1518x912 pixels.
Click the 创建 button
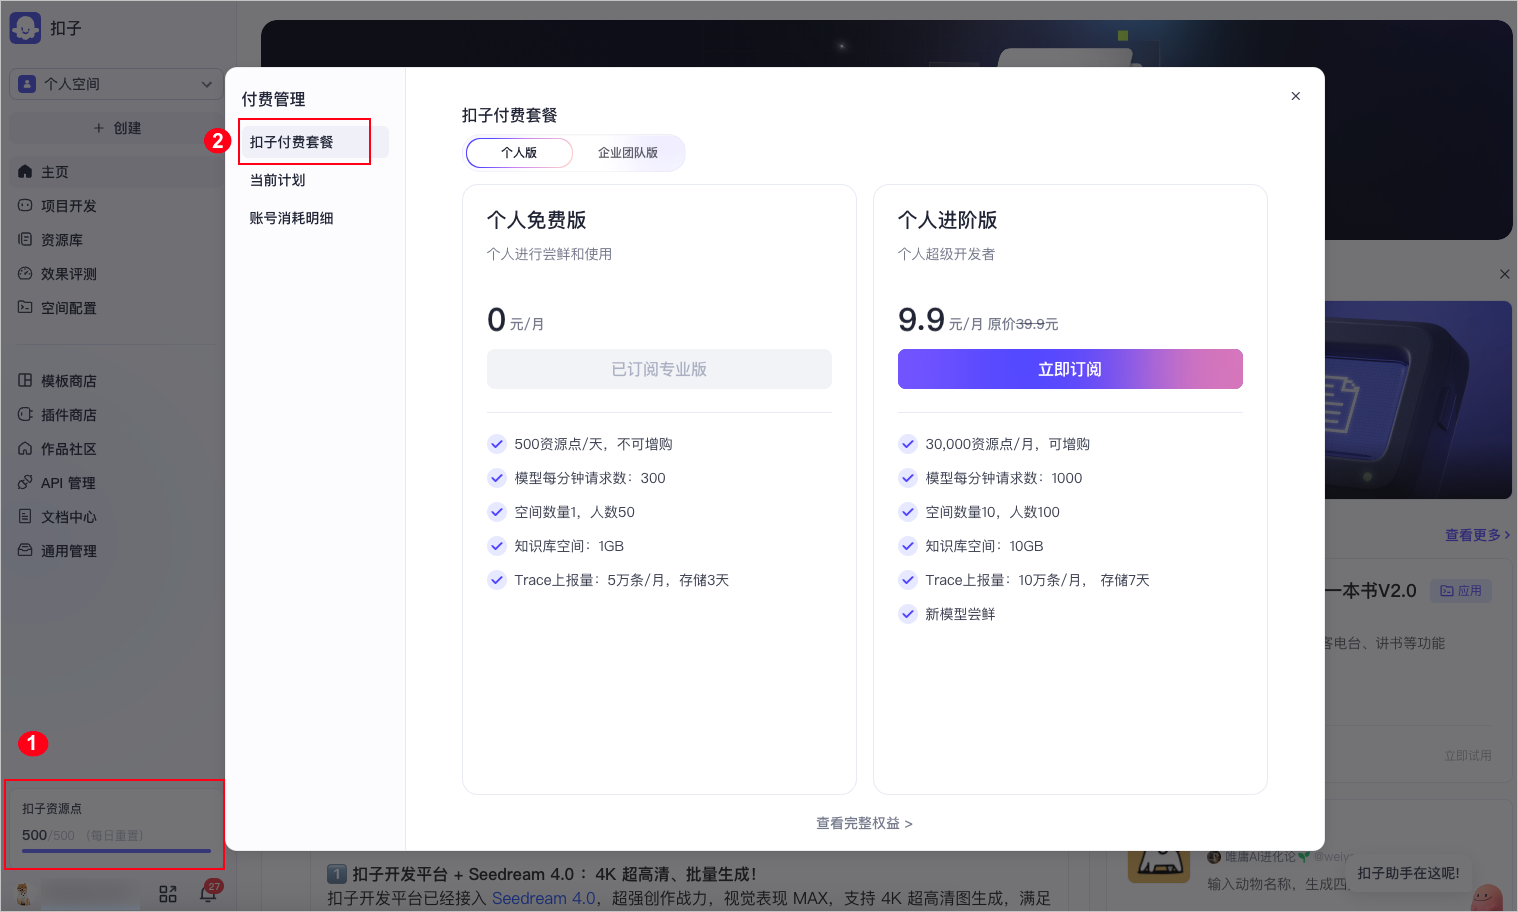click(x=117, y=128)
